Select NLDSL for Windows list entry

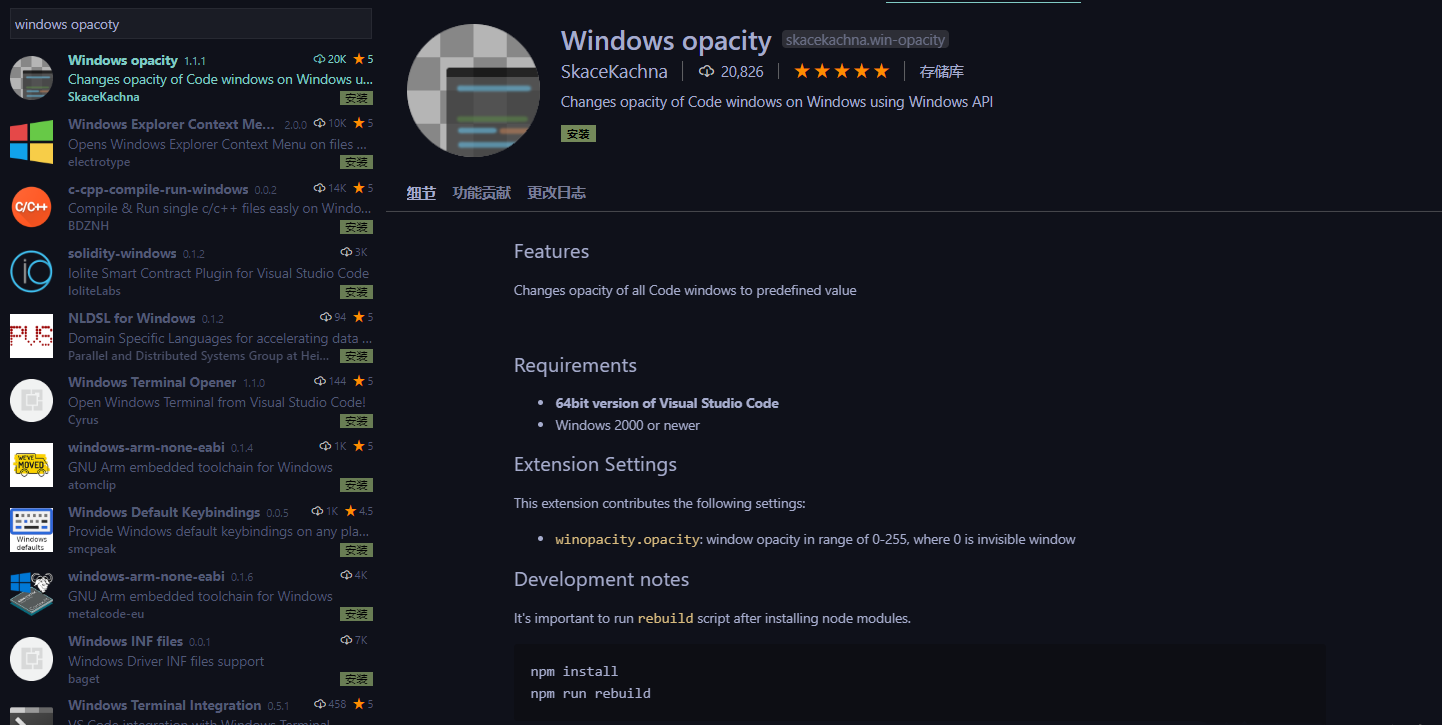pos(190,336)
